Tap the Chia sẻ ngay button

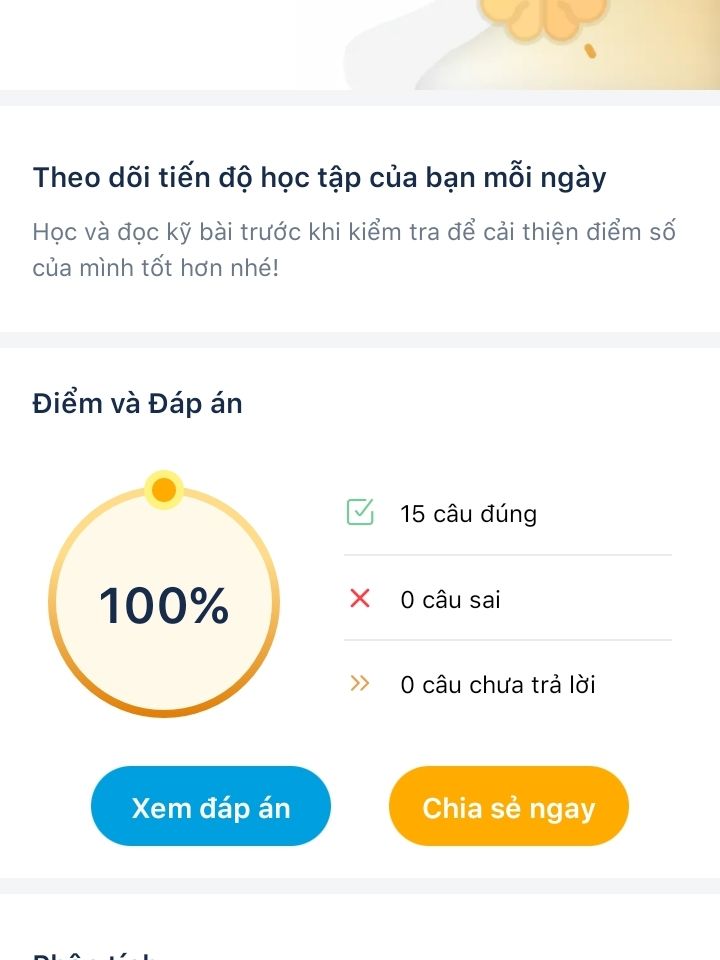(x=509, y=806)
